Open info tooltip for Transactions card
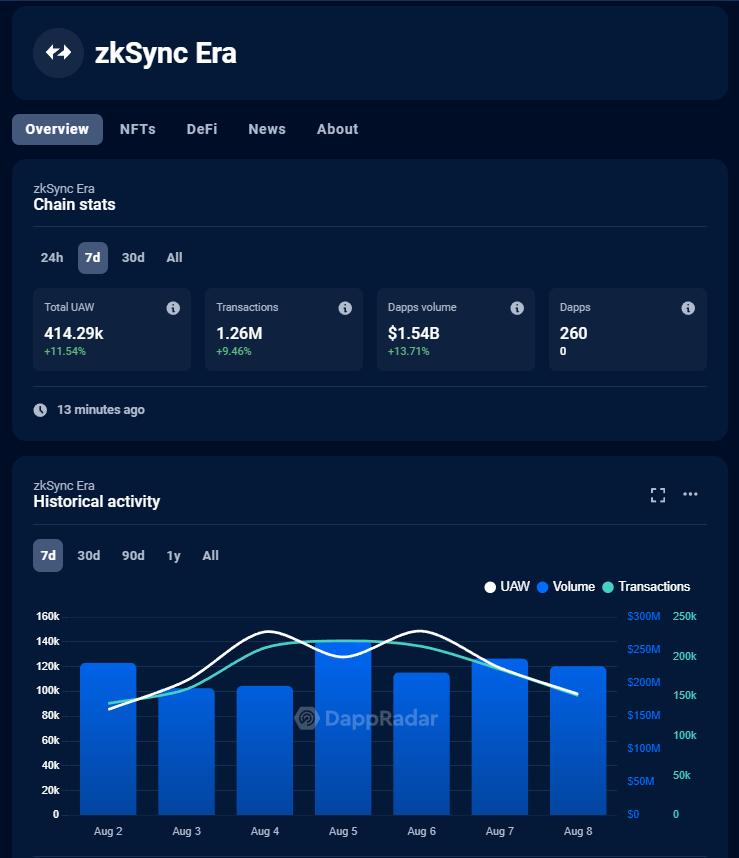Screen dimensions: 739x858 [x=345, y=308]
